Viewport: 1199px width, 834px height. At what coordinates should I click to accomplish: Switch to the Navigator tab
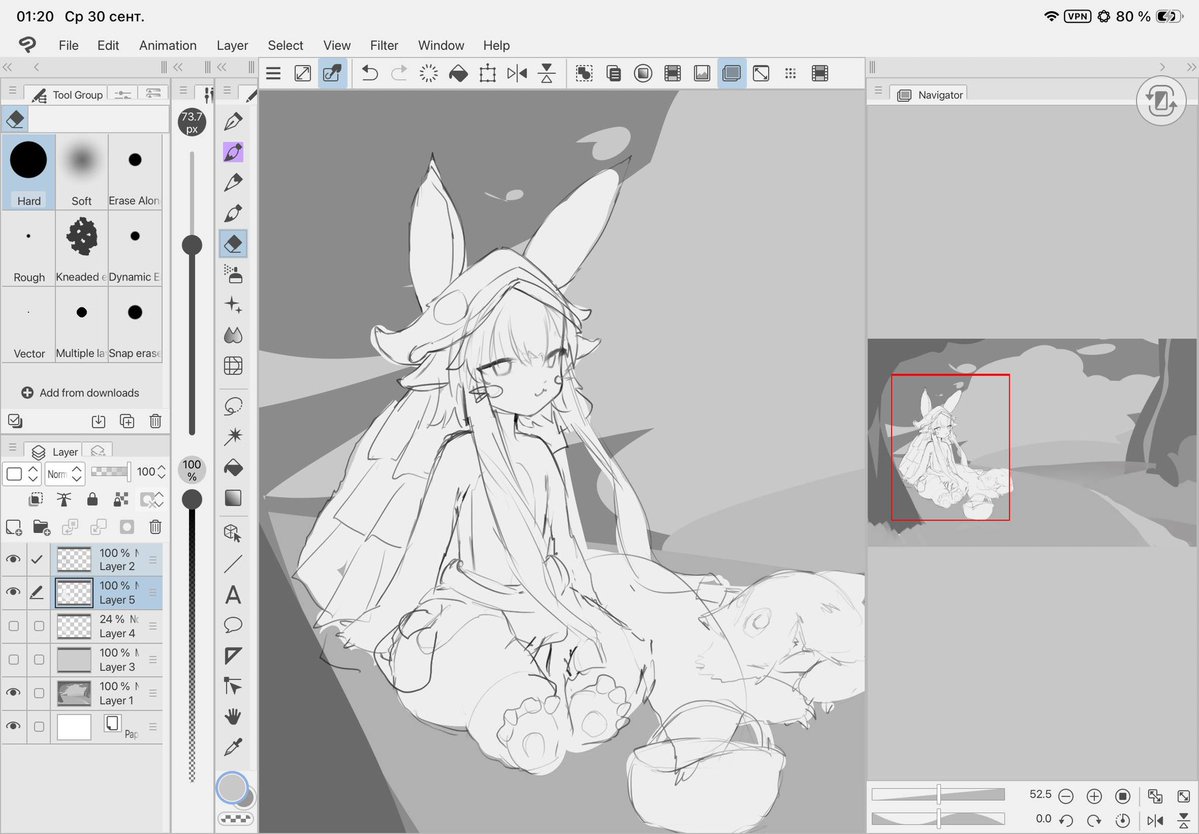(x=931, y=95)
